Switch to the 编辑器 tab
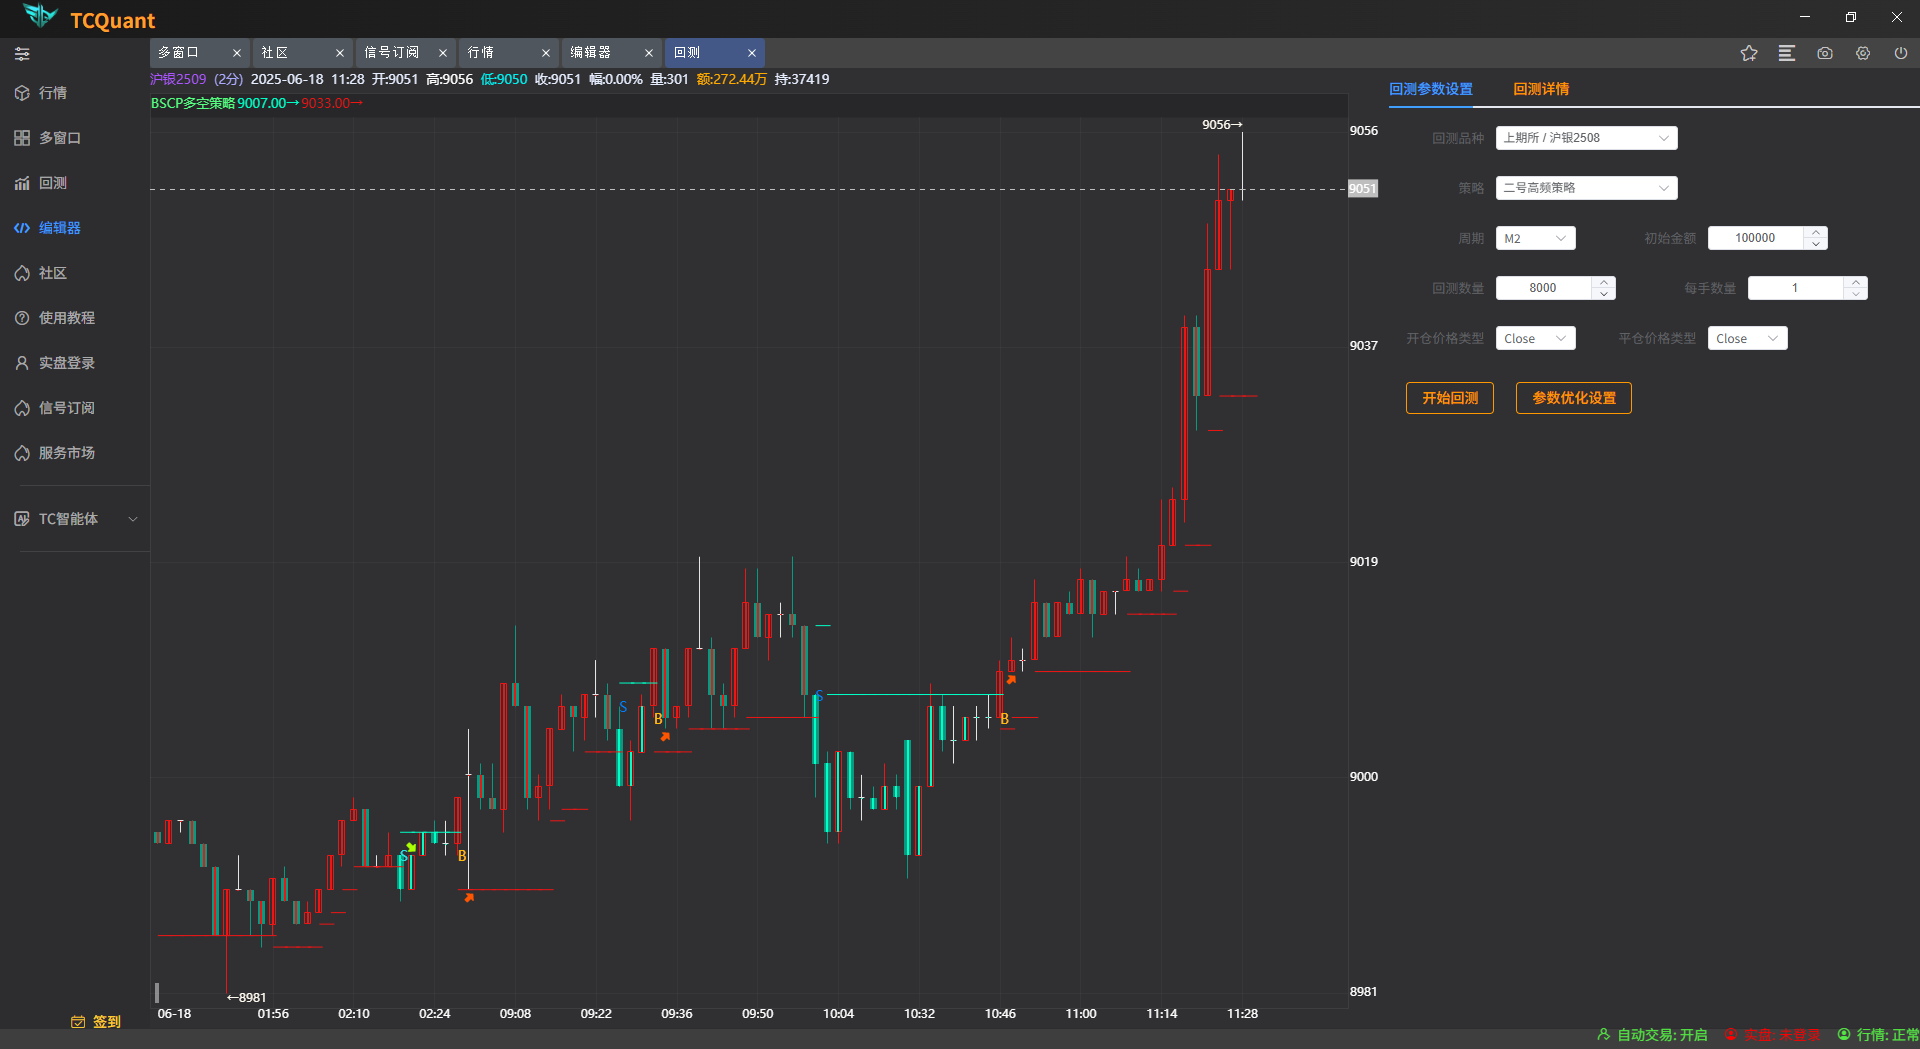Viewport: 1920px width, 1049px height. 591,53
